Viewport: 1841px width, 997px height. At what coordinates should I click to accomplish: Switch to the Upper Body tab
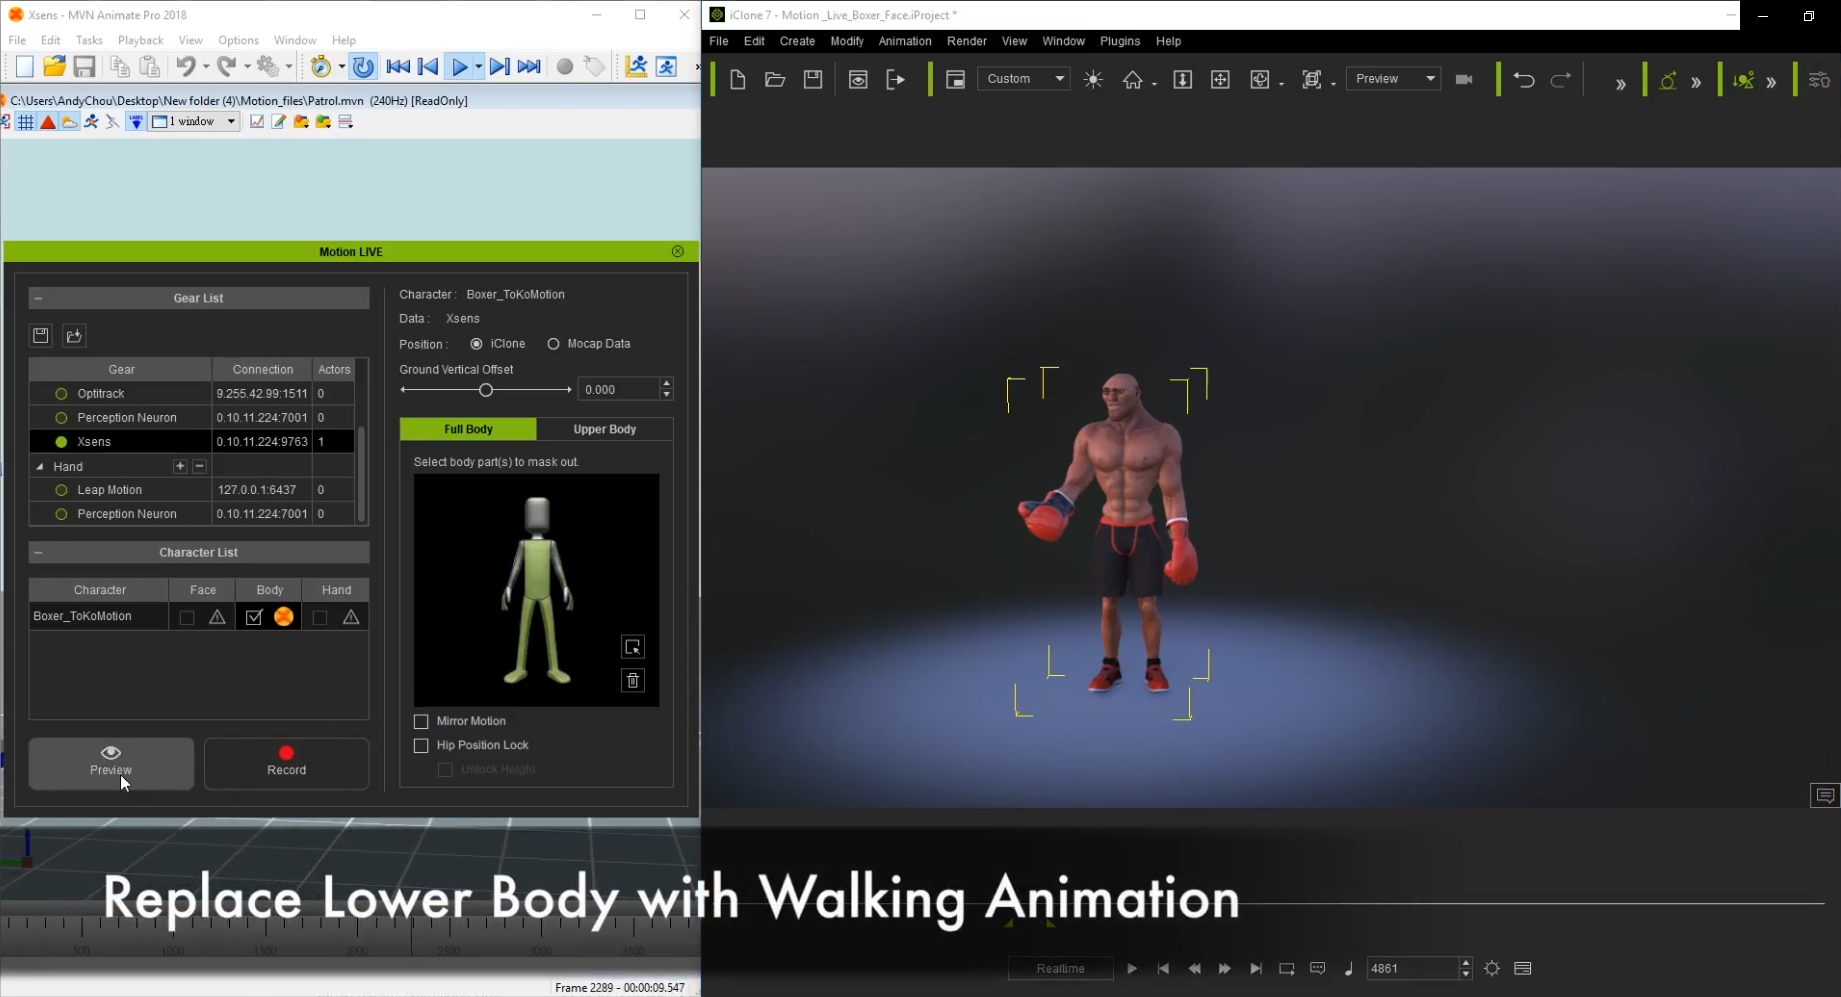[x=604, y=429]
